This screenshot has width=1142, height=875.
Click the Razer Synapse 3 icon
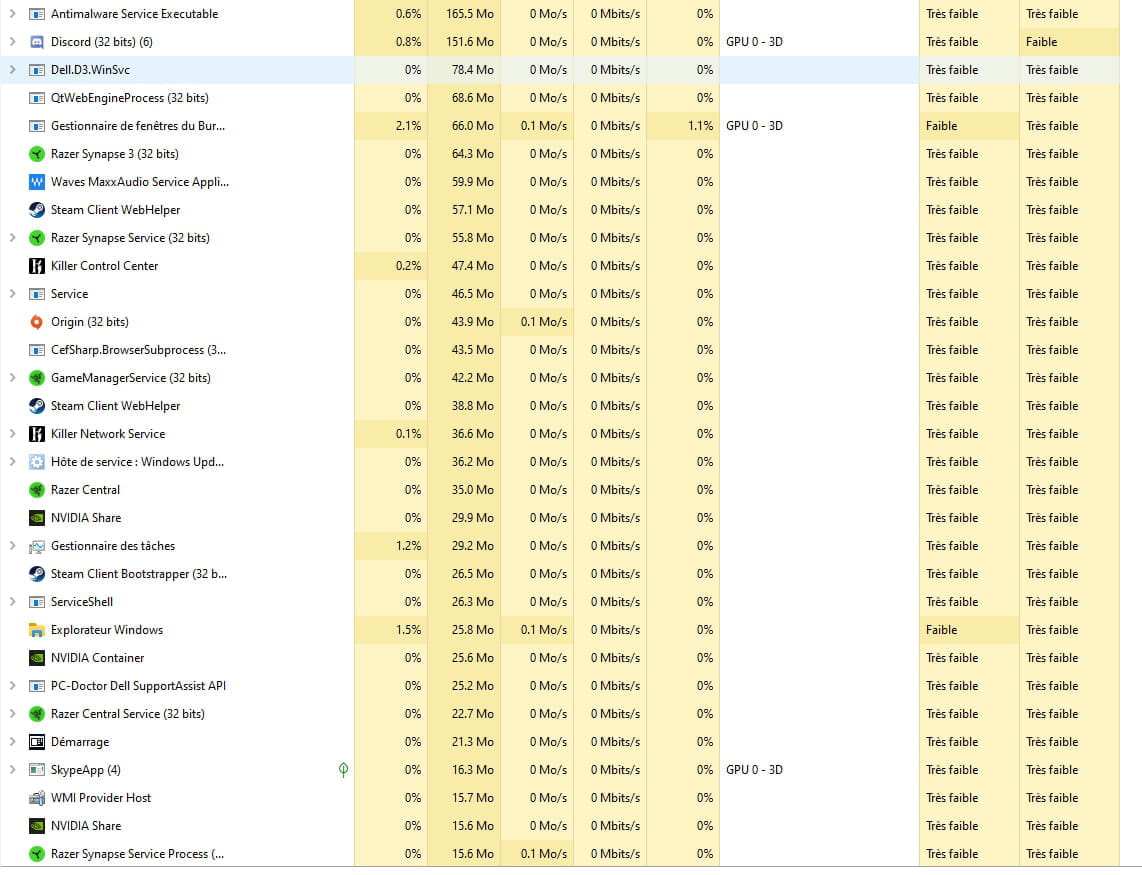click(x=37, y=154)
